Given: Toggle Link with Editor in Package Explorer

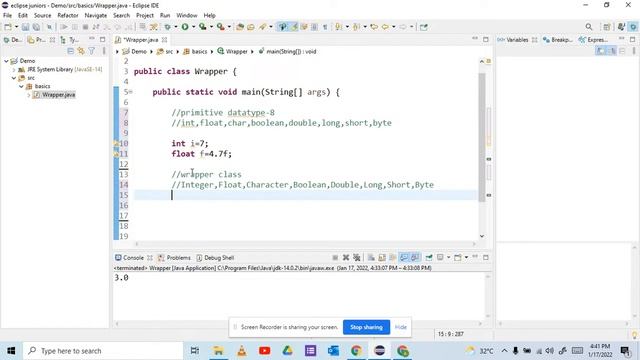Looking at the screenshot, I should (81, 51).
